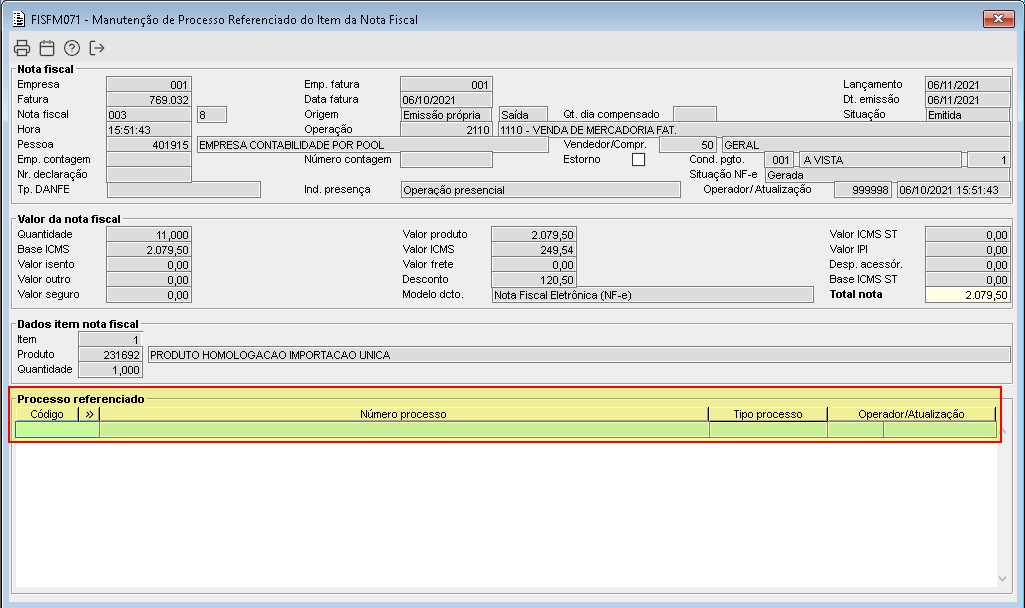Click the Desp. acessór. field
The height and width of the screenshot is (608, 1025).
tap(967, 265)
